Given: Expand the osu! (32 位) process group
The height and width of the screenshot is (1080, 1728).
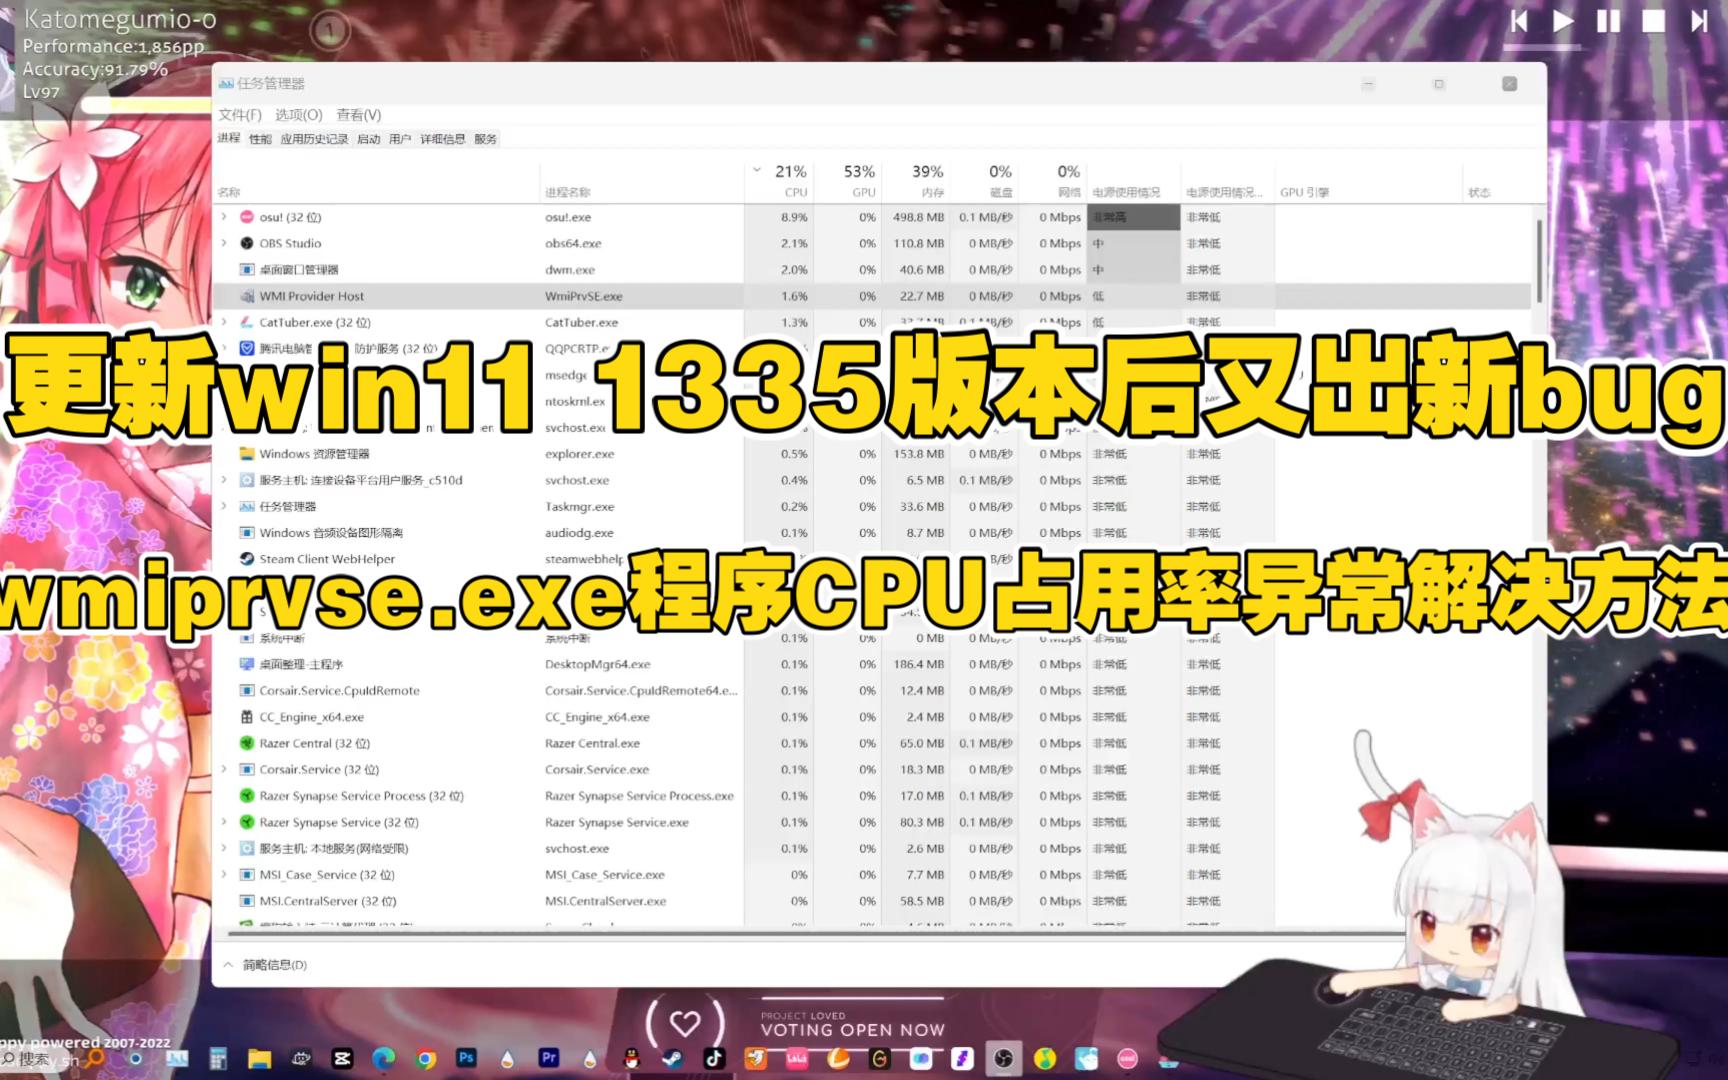Looking at the screenshot, I should tap(224, 217).
